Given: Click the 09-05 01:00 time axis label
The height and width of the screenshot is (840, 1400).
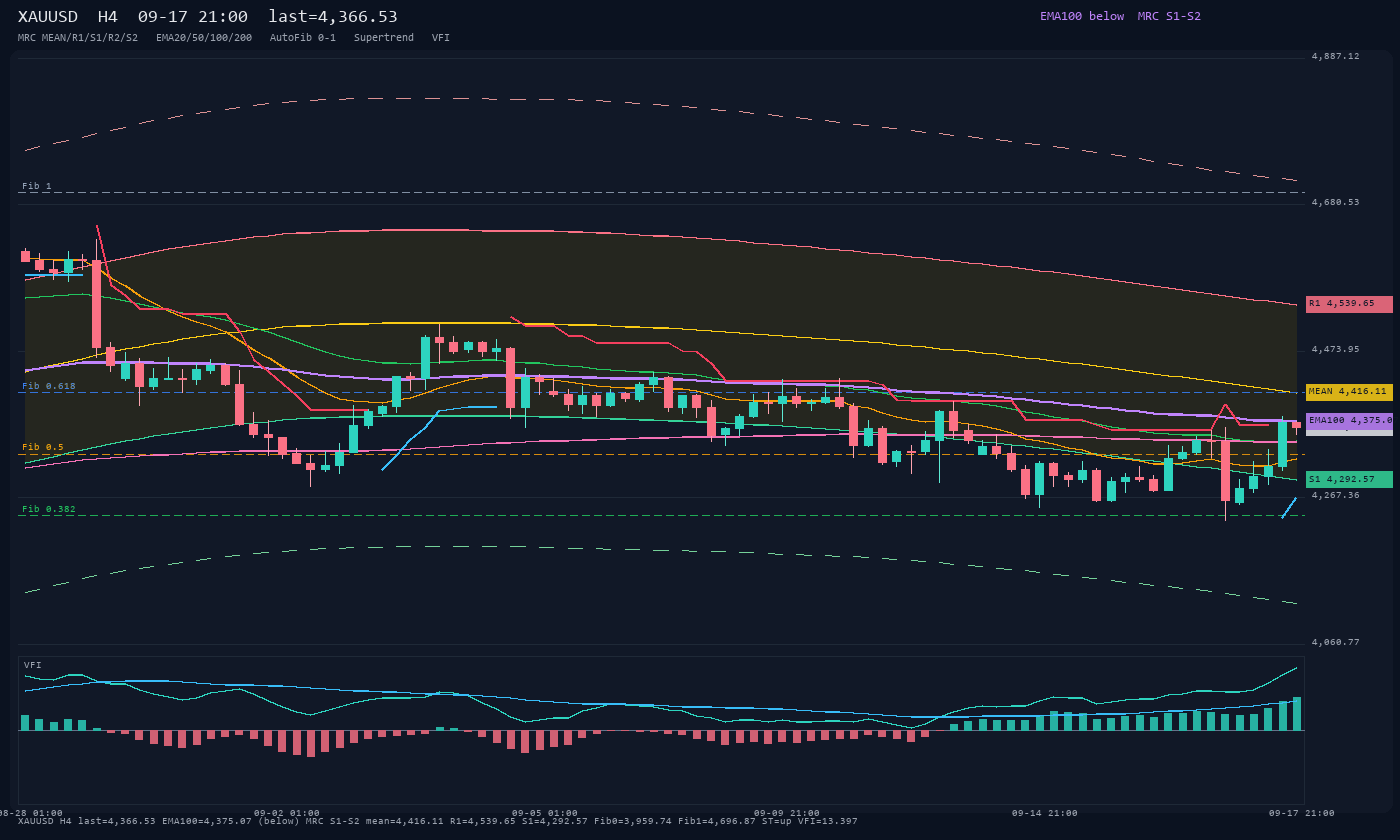Looking at the screenshot, I should click(x=545, y=814).
